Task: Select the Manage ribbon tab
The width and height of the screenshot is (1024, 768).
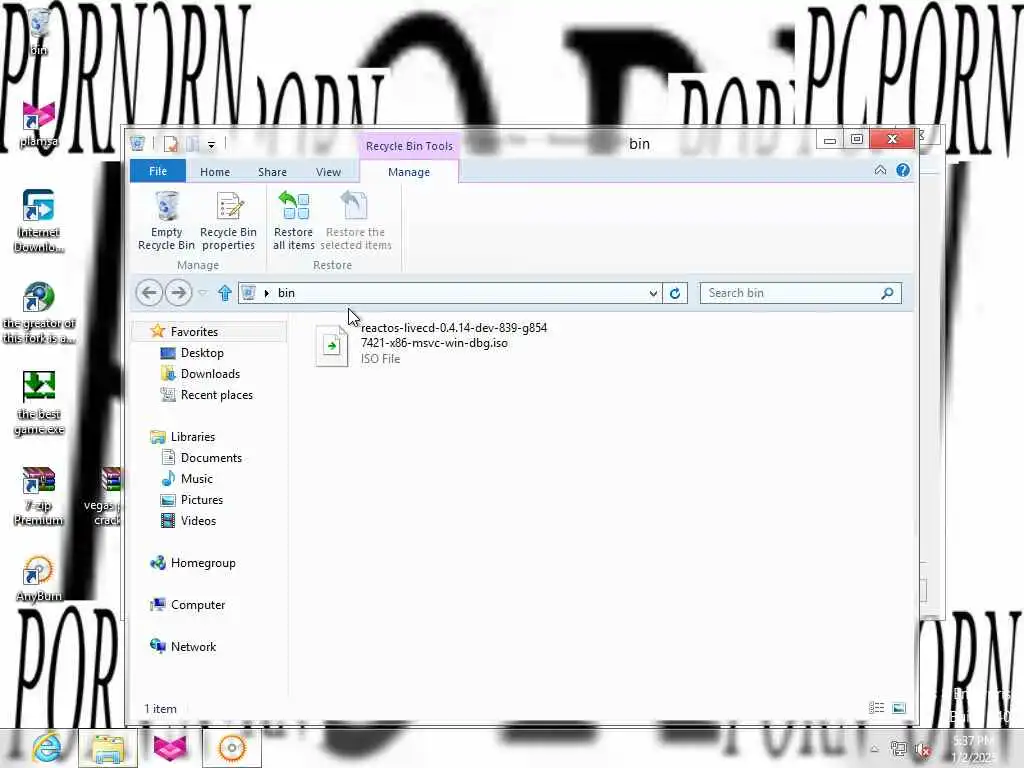Action: [x=409, y=172]
